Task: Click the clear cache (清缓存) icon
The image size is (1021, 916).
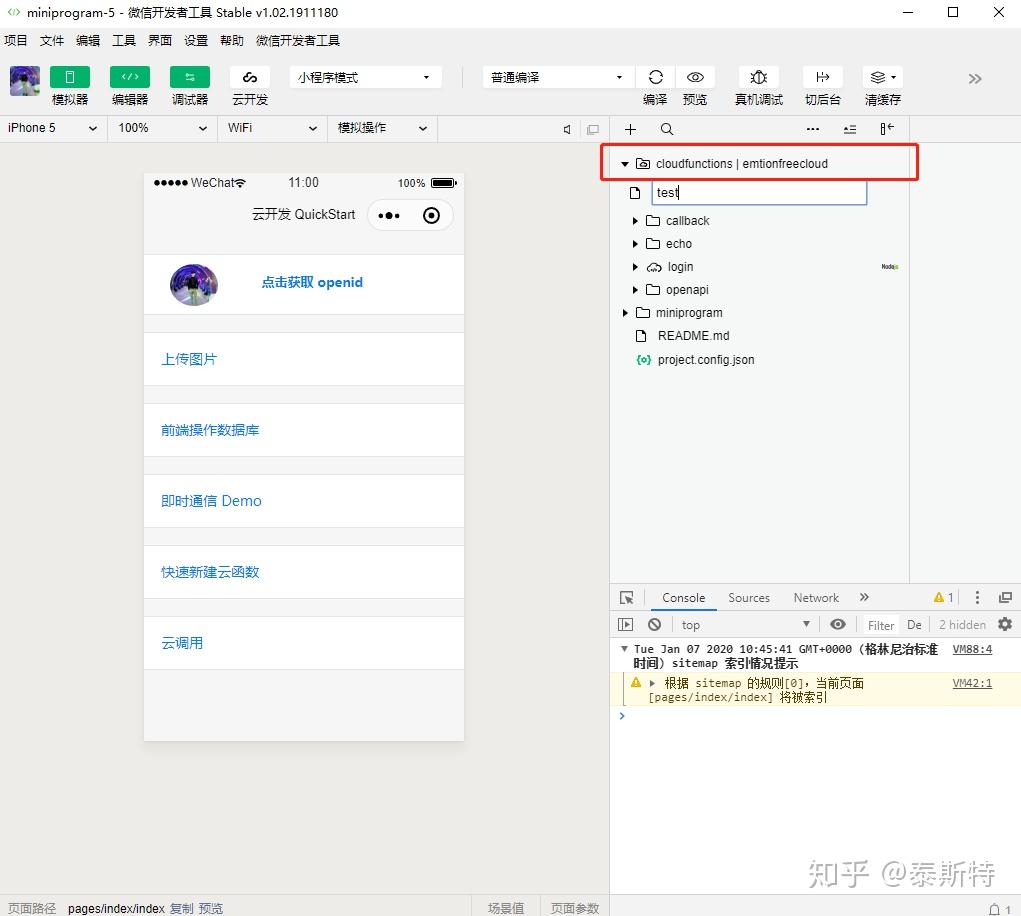Action: point(882,77)
